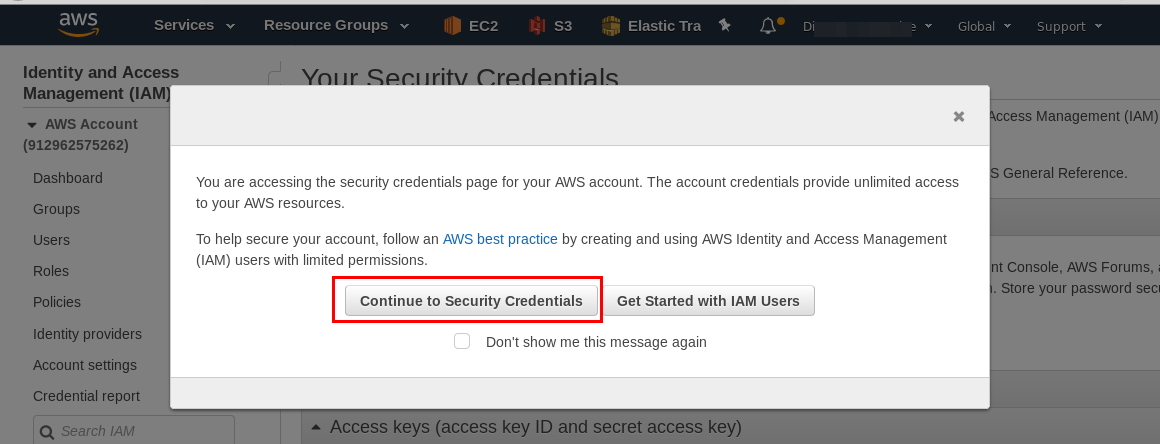Expand the Services dropdown menu
The width and height of the screenshot is (1160, 444).
pos(195,25)
